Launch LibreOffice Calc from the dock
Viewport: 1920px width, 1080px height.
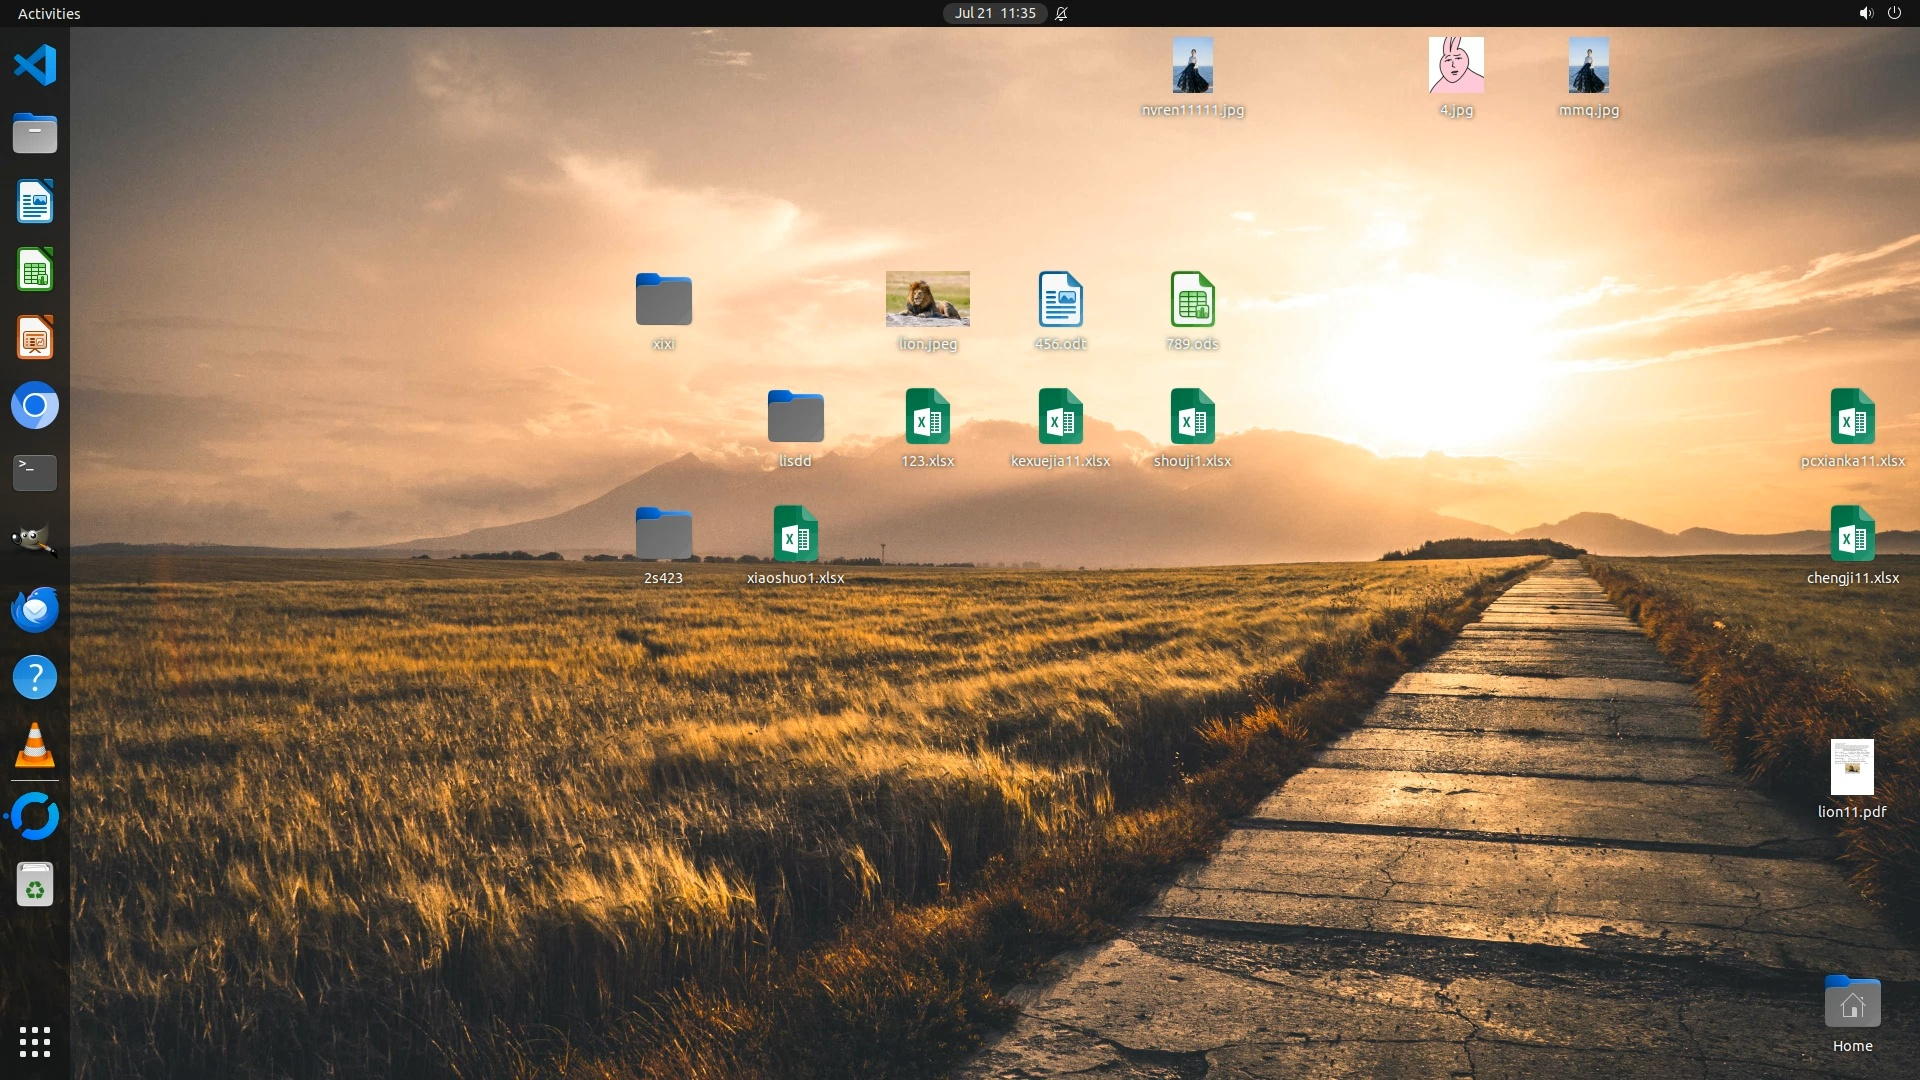point(35,270)
